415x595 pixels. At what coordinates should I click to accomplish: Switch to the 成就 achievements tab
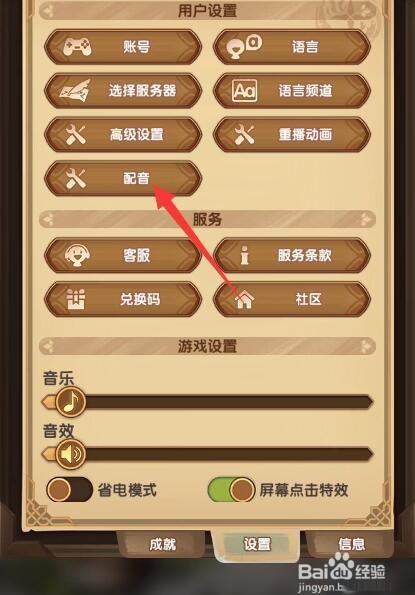click(x=162, y=545)
